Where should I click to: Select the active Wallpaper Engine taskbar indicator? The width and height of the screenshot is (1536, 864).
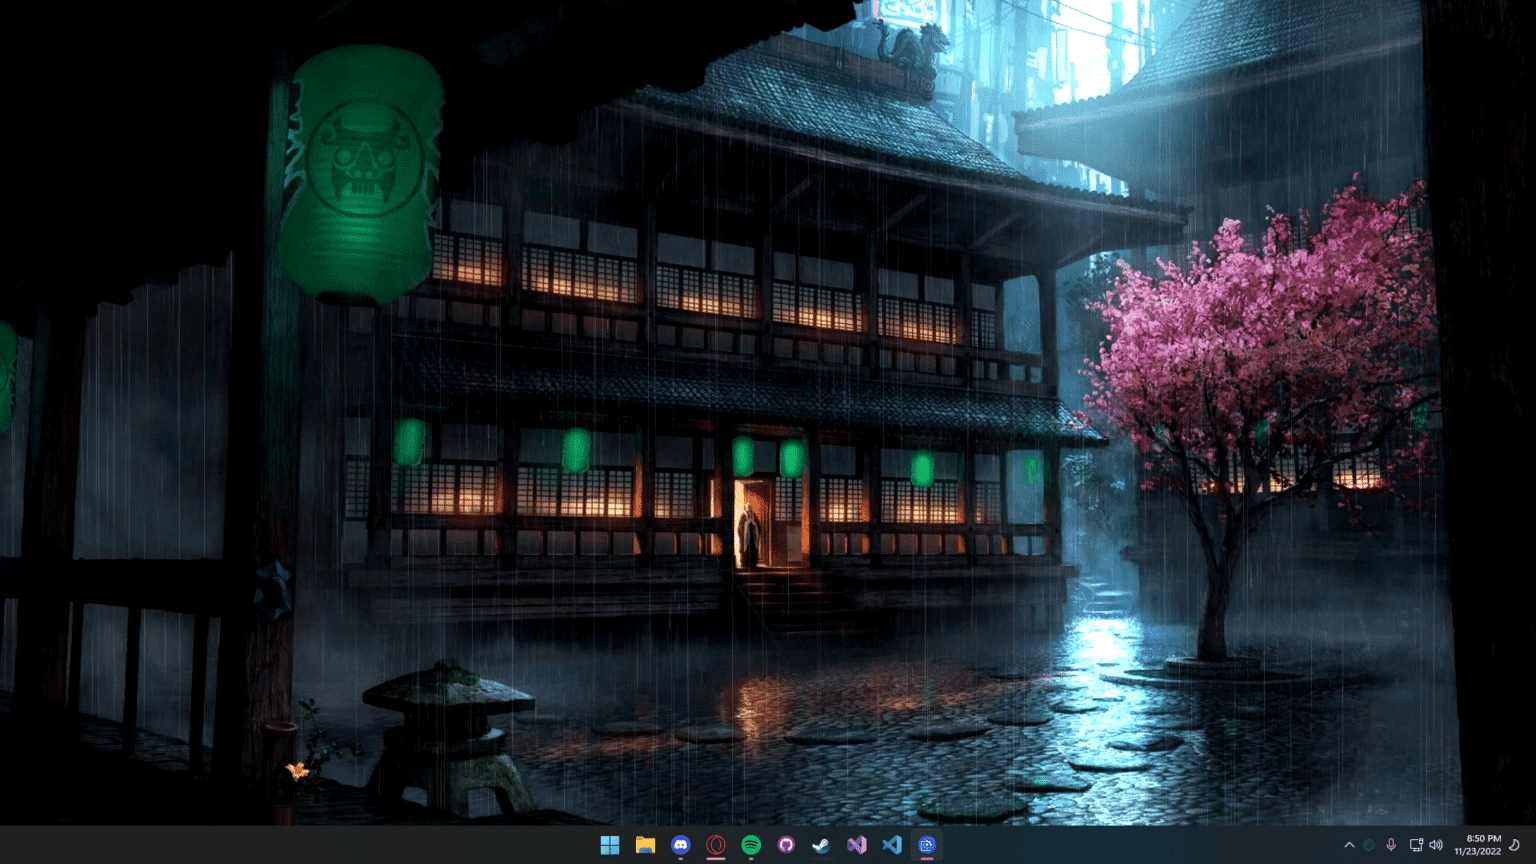click(x=926, y=845)
